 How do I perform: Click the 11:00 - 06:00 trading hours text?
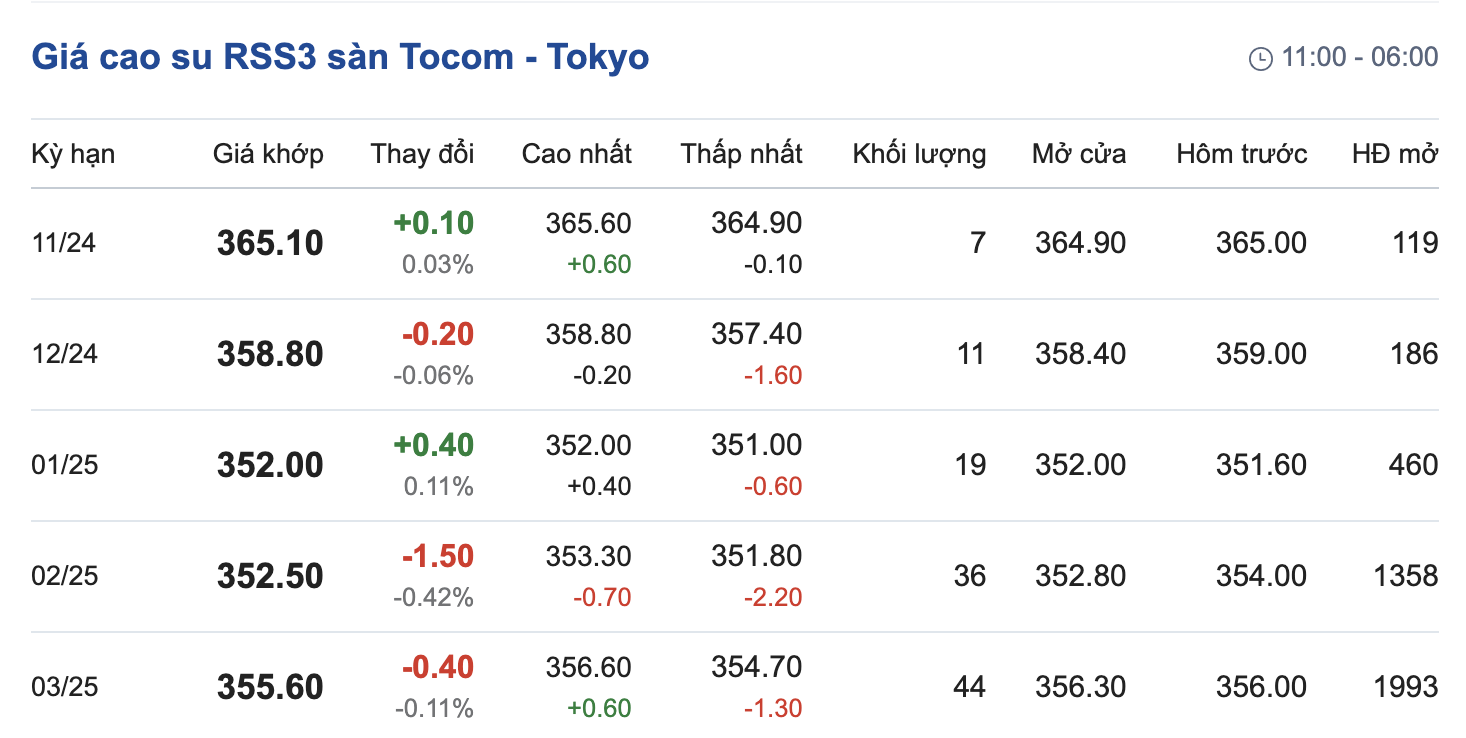(x=1360, y=57)
